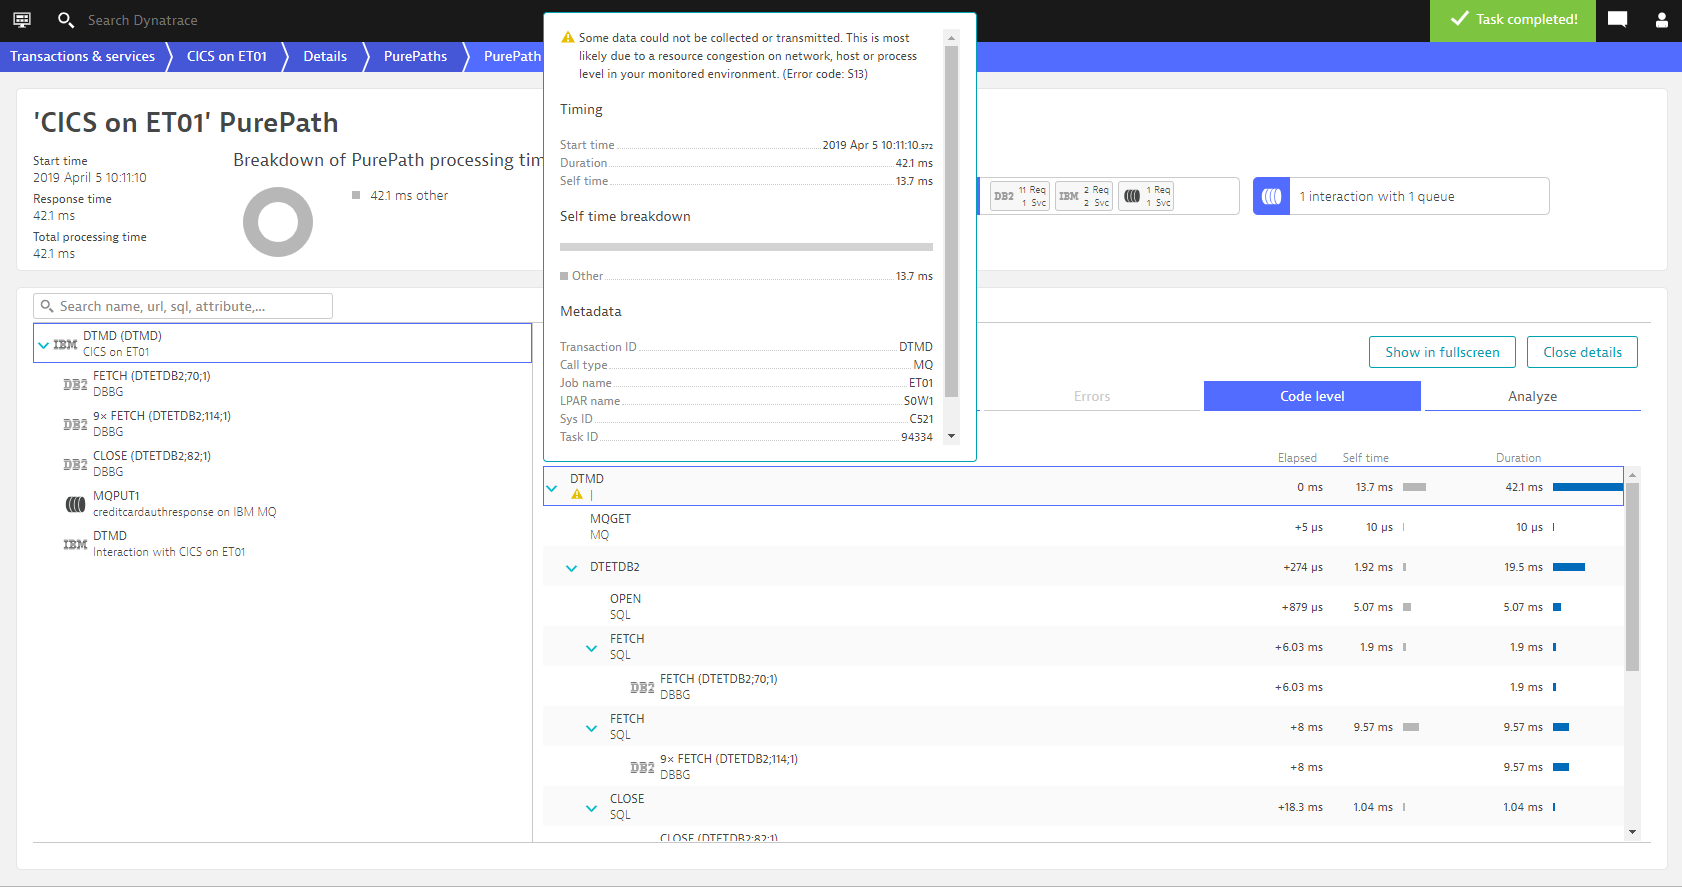Image resolution: width=1682 pixels, height=888 pixels.
Task: Collapse the DTMD row in code level
Action: [x=552, y=488]
